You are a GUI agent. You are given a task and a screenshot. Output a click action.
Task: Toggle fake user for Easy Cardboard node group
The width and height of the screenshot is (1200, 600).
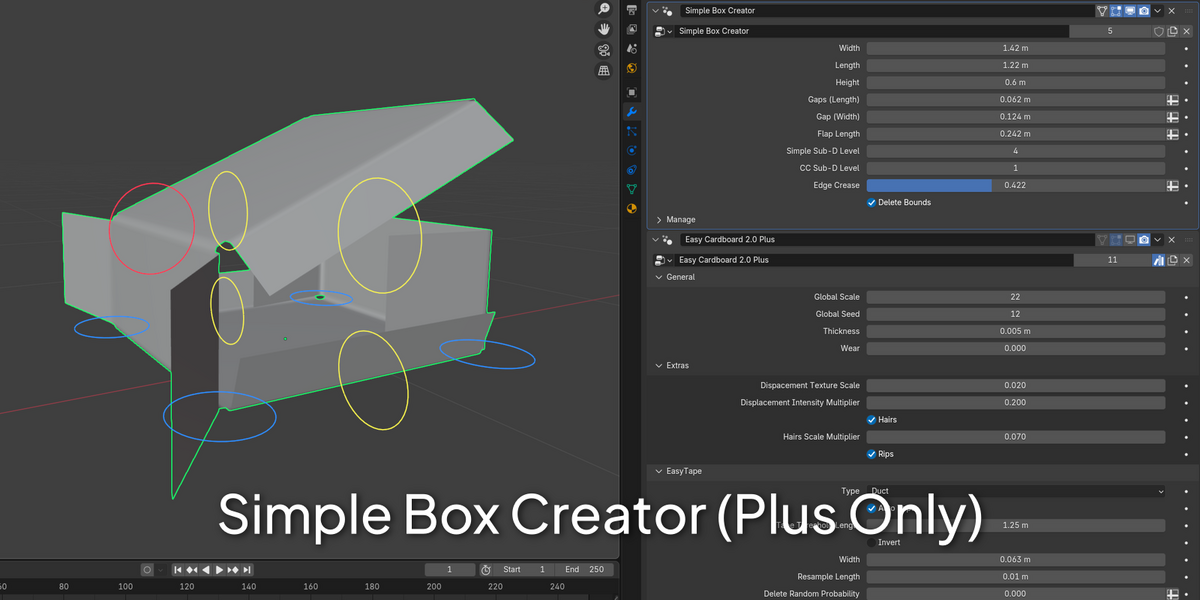[x=1159, y=260]
